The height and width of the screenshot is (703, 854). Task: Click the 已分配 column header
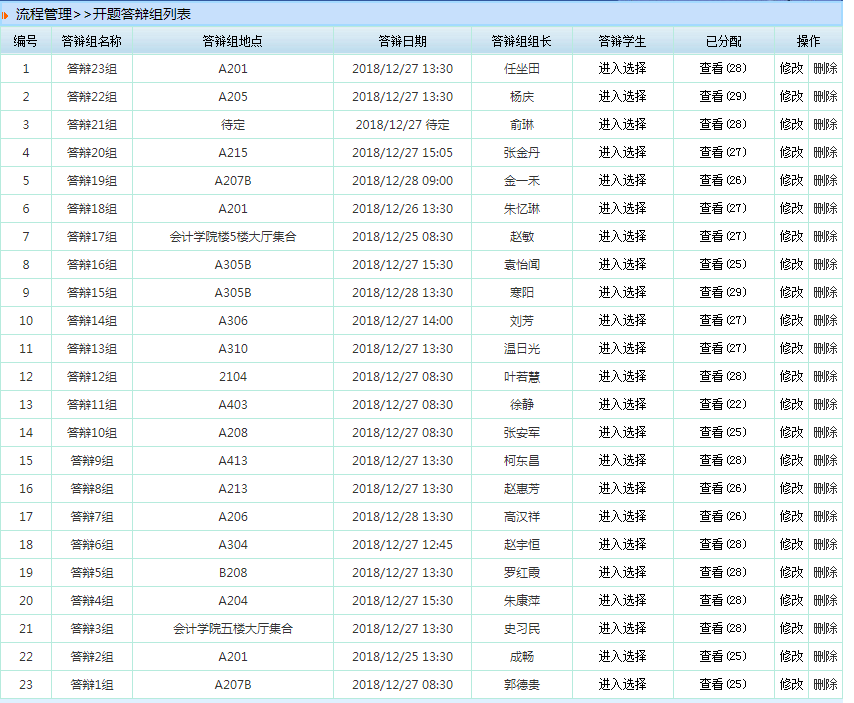point(722,41)
